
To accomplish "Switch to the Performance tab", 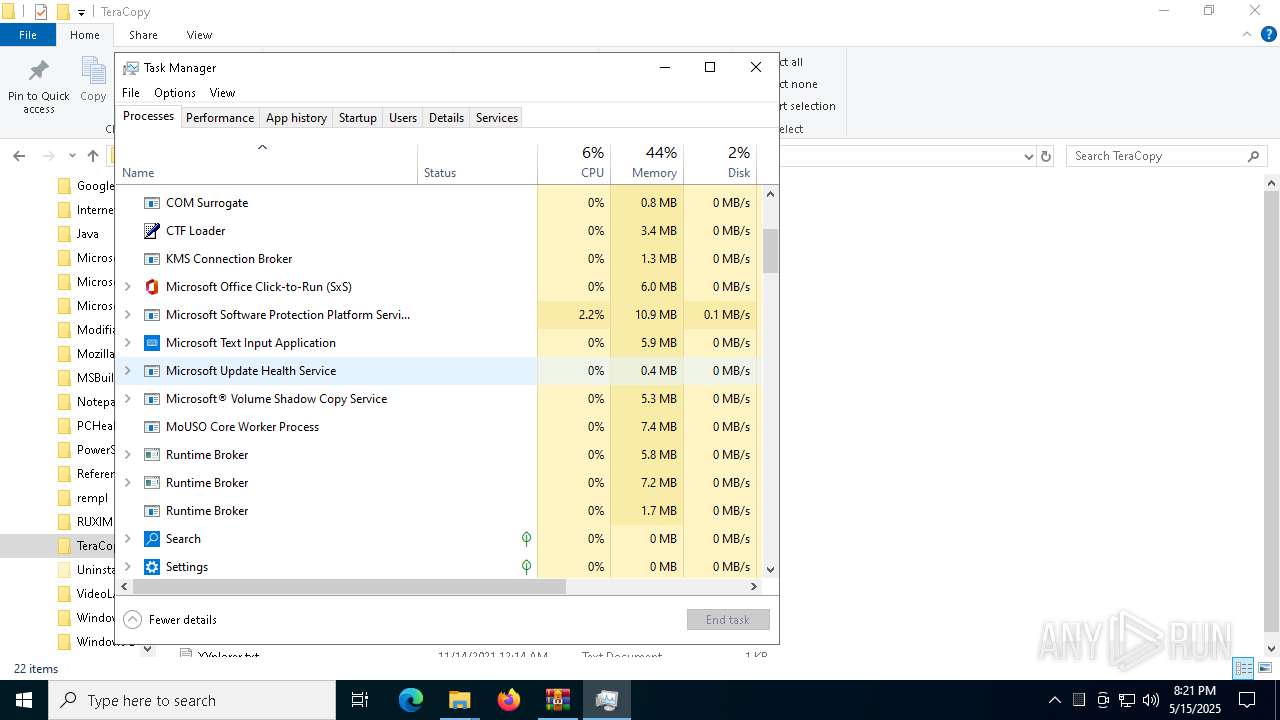I will tap(220, 118).
